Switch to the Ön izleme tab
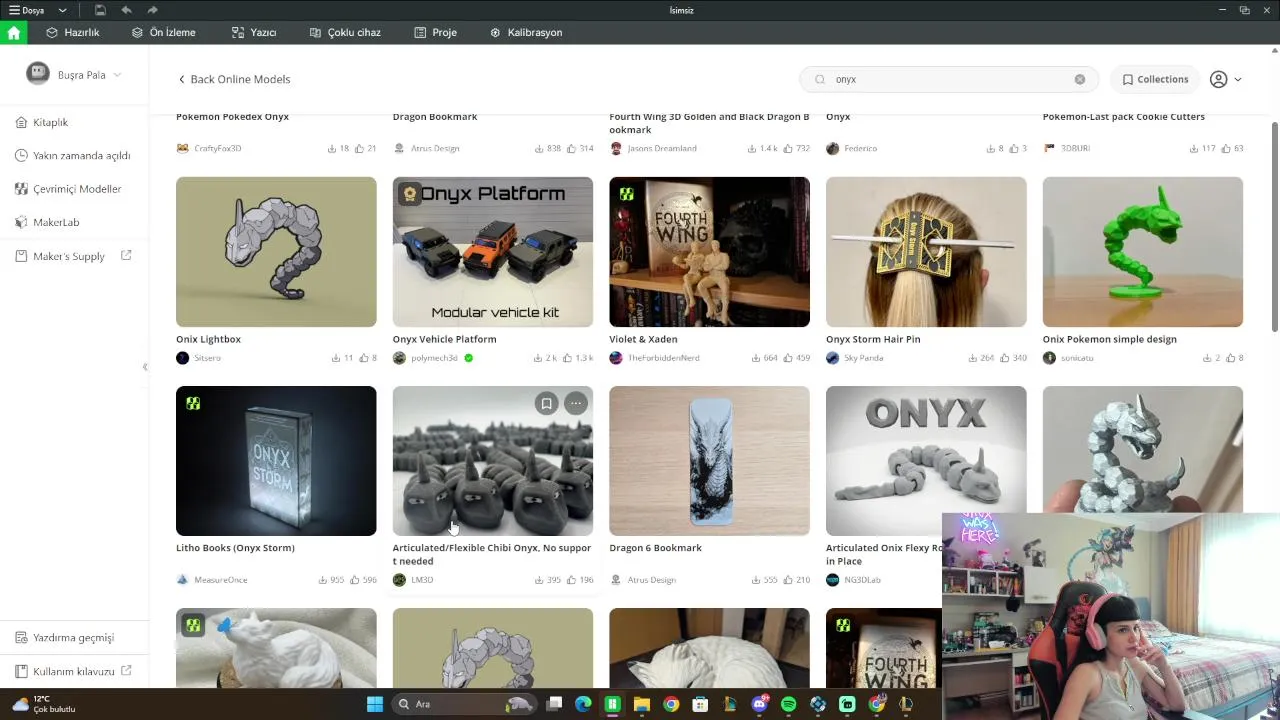1280x720 pixels. click(x=164, y=32)
